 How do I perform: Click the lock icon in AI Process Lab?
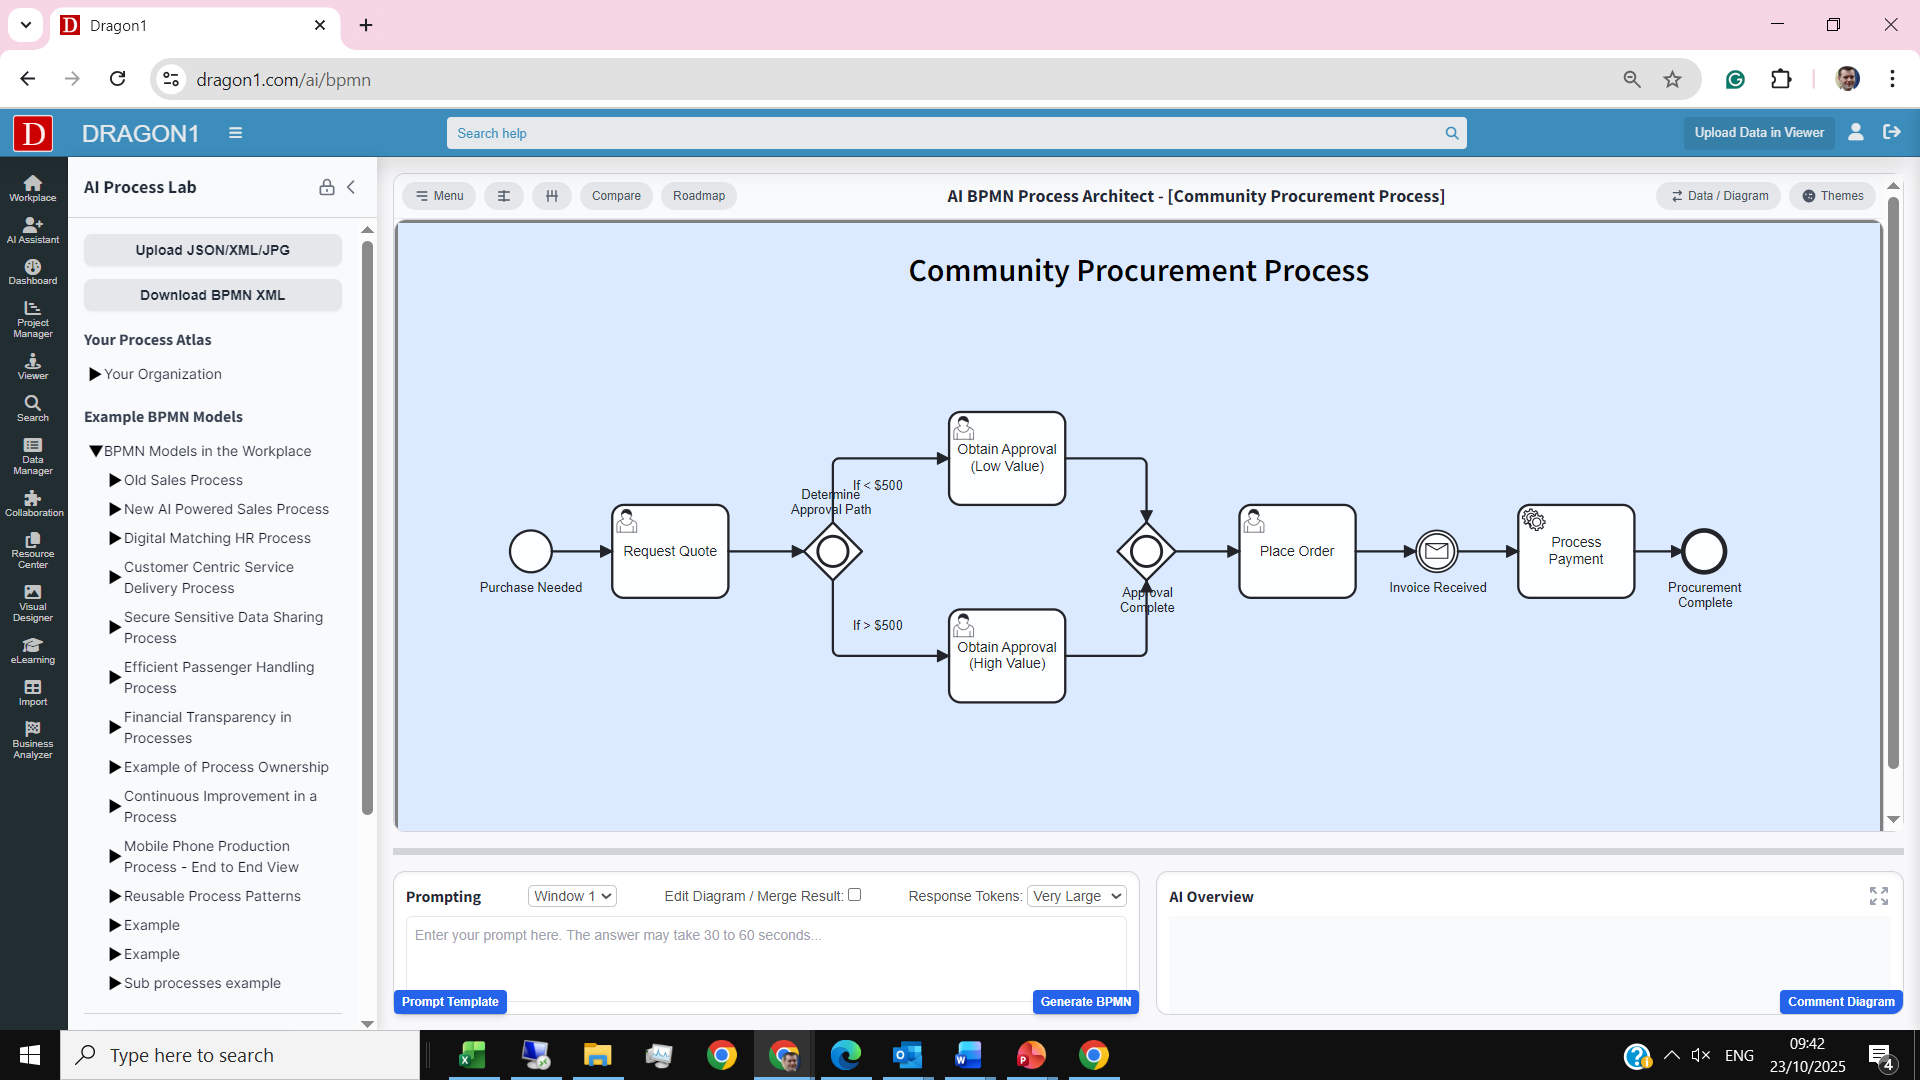(x=326, y=187)
